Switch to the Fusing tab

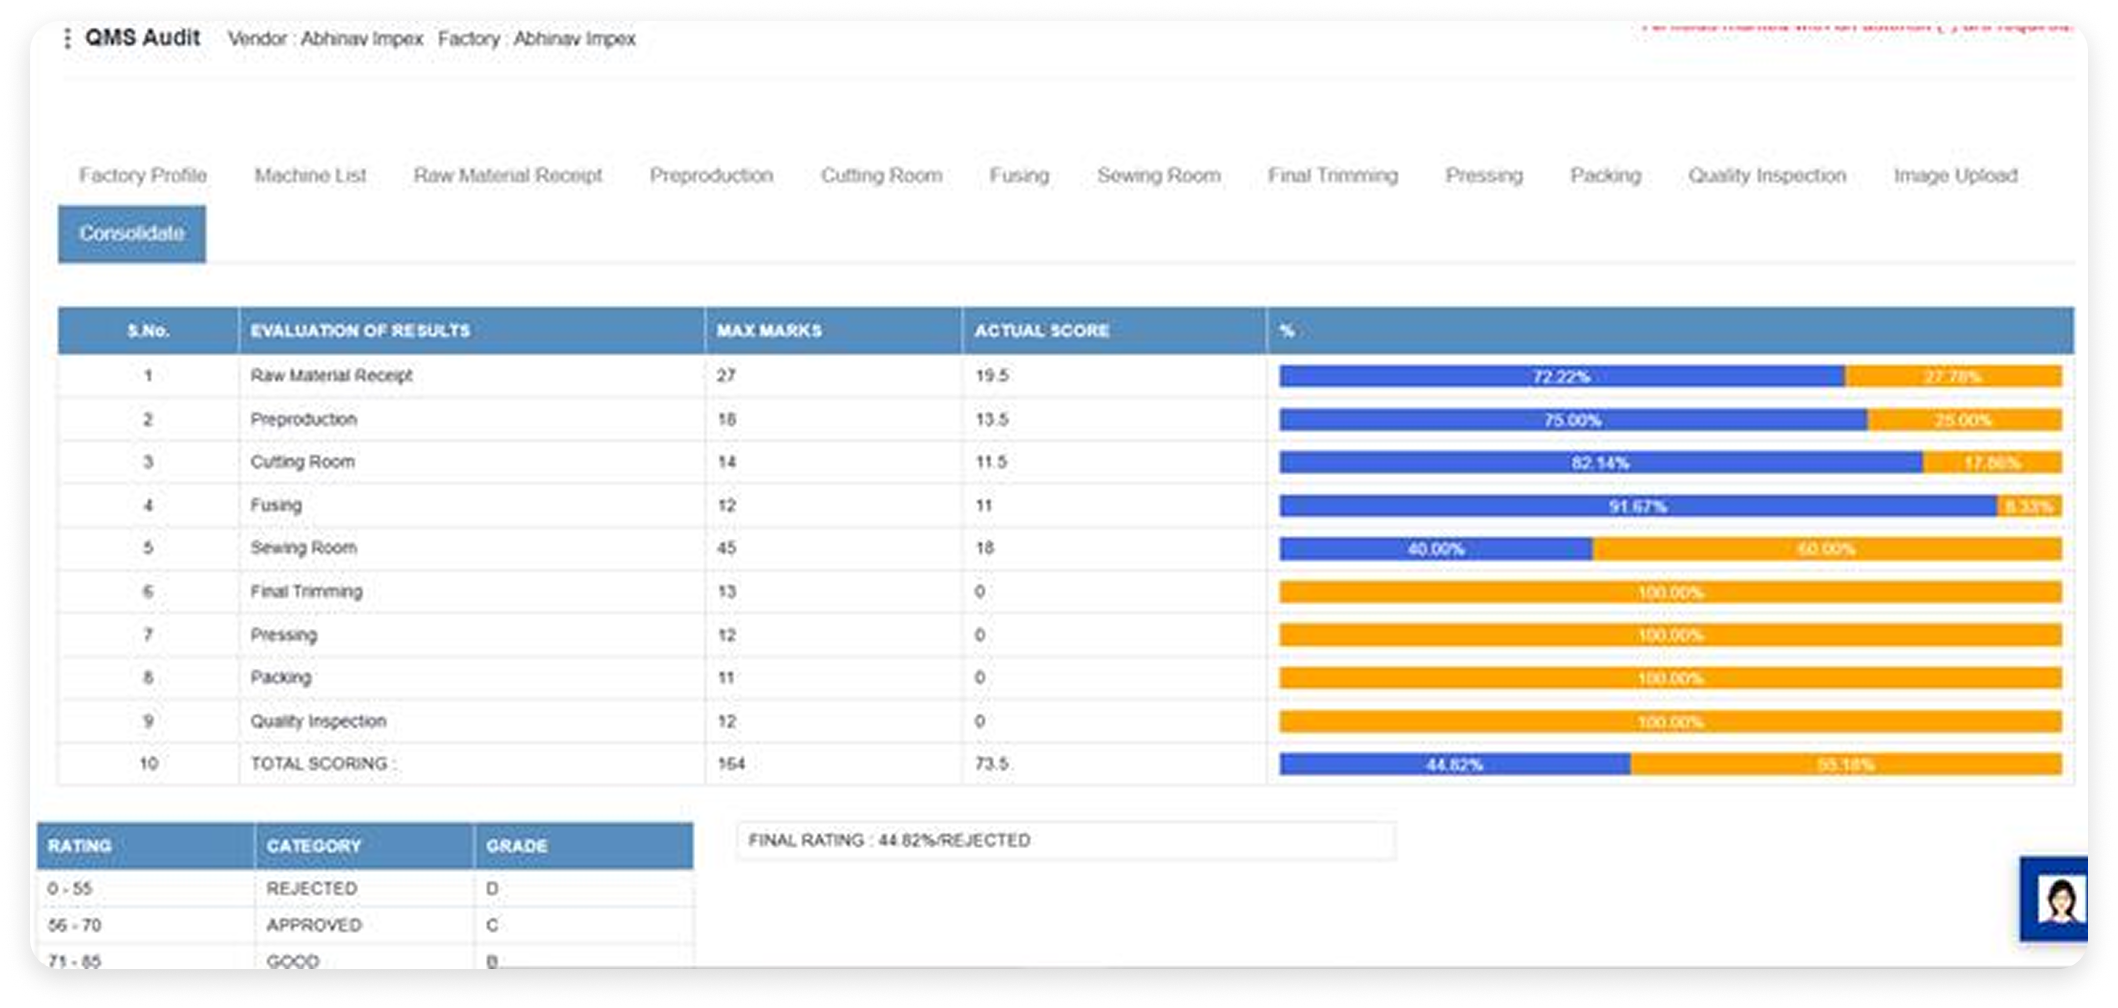1019,176
